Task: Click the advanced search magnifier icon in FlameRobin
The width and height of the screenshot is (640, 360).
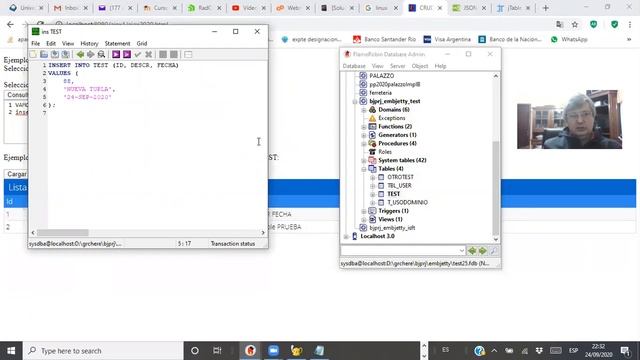Action: tap(493, 251)
